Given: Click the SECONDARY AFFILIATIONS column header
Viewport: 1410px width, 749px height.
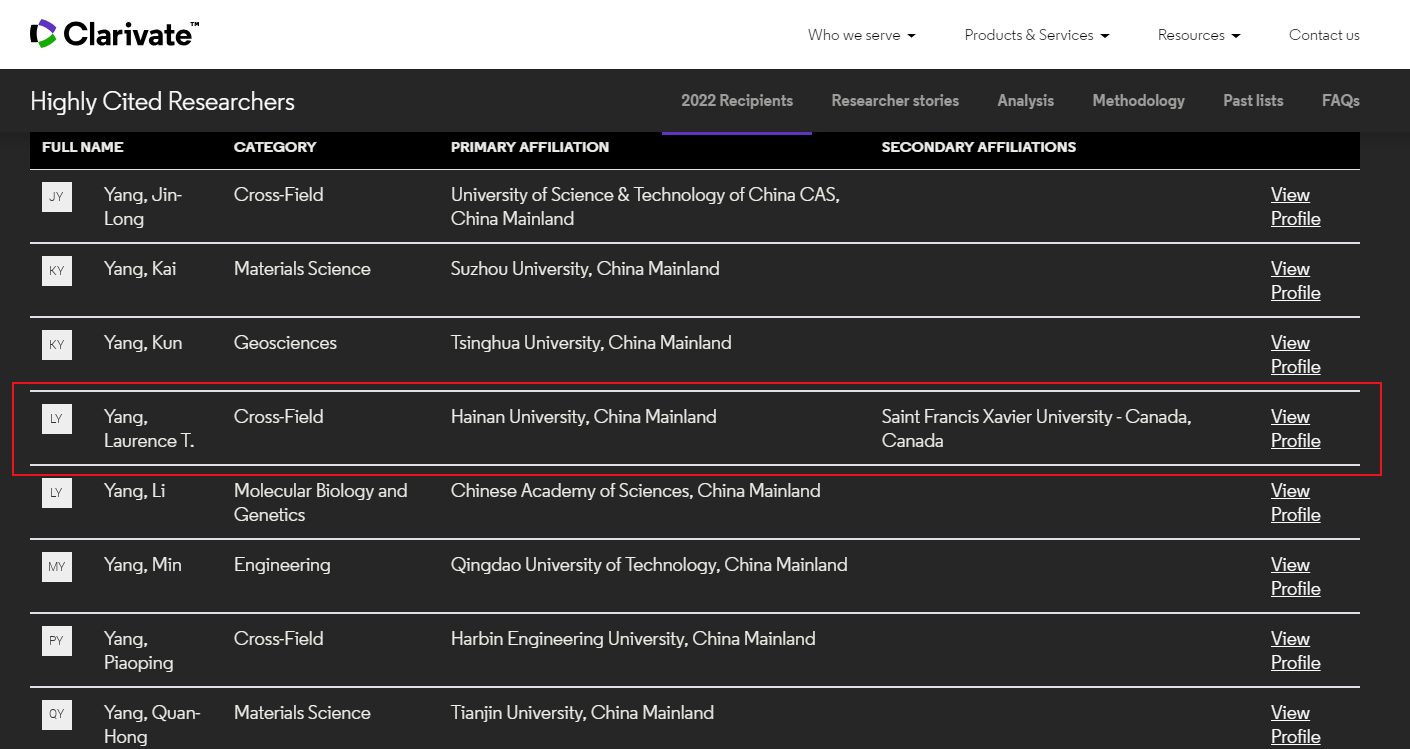Looking at the screenshot, I should coord(979,147).
